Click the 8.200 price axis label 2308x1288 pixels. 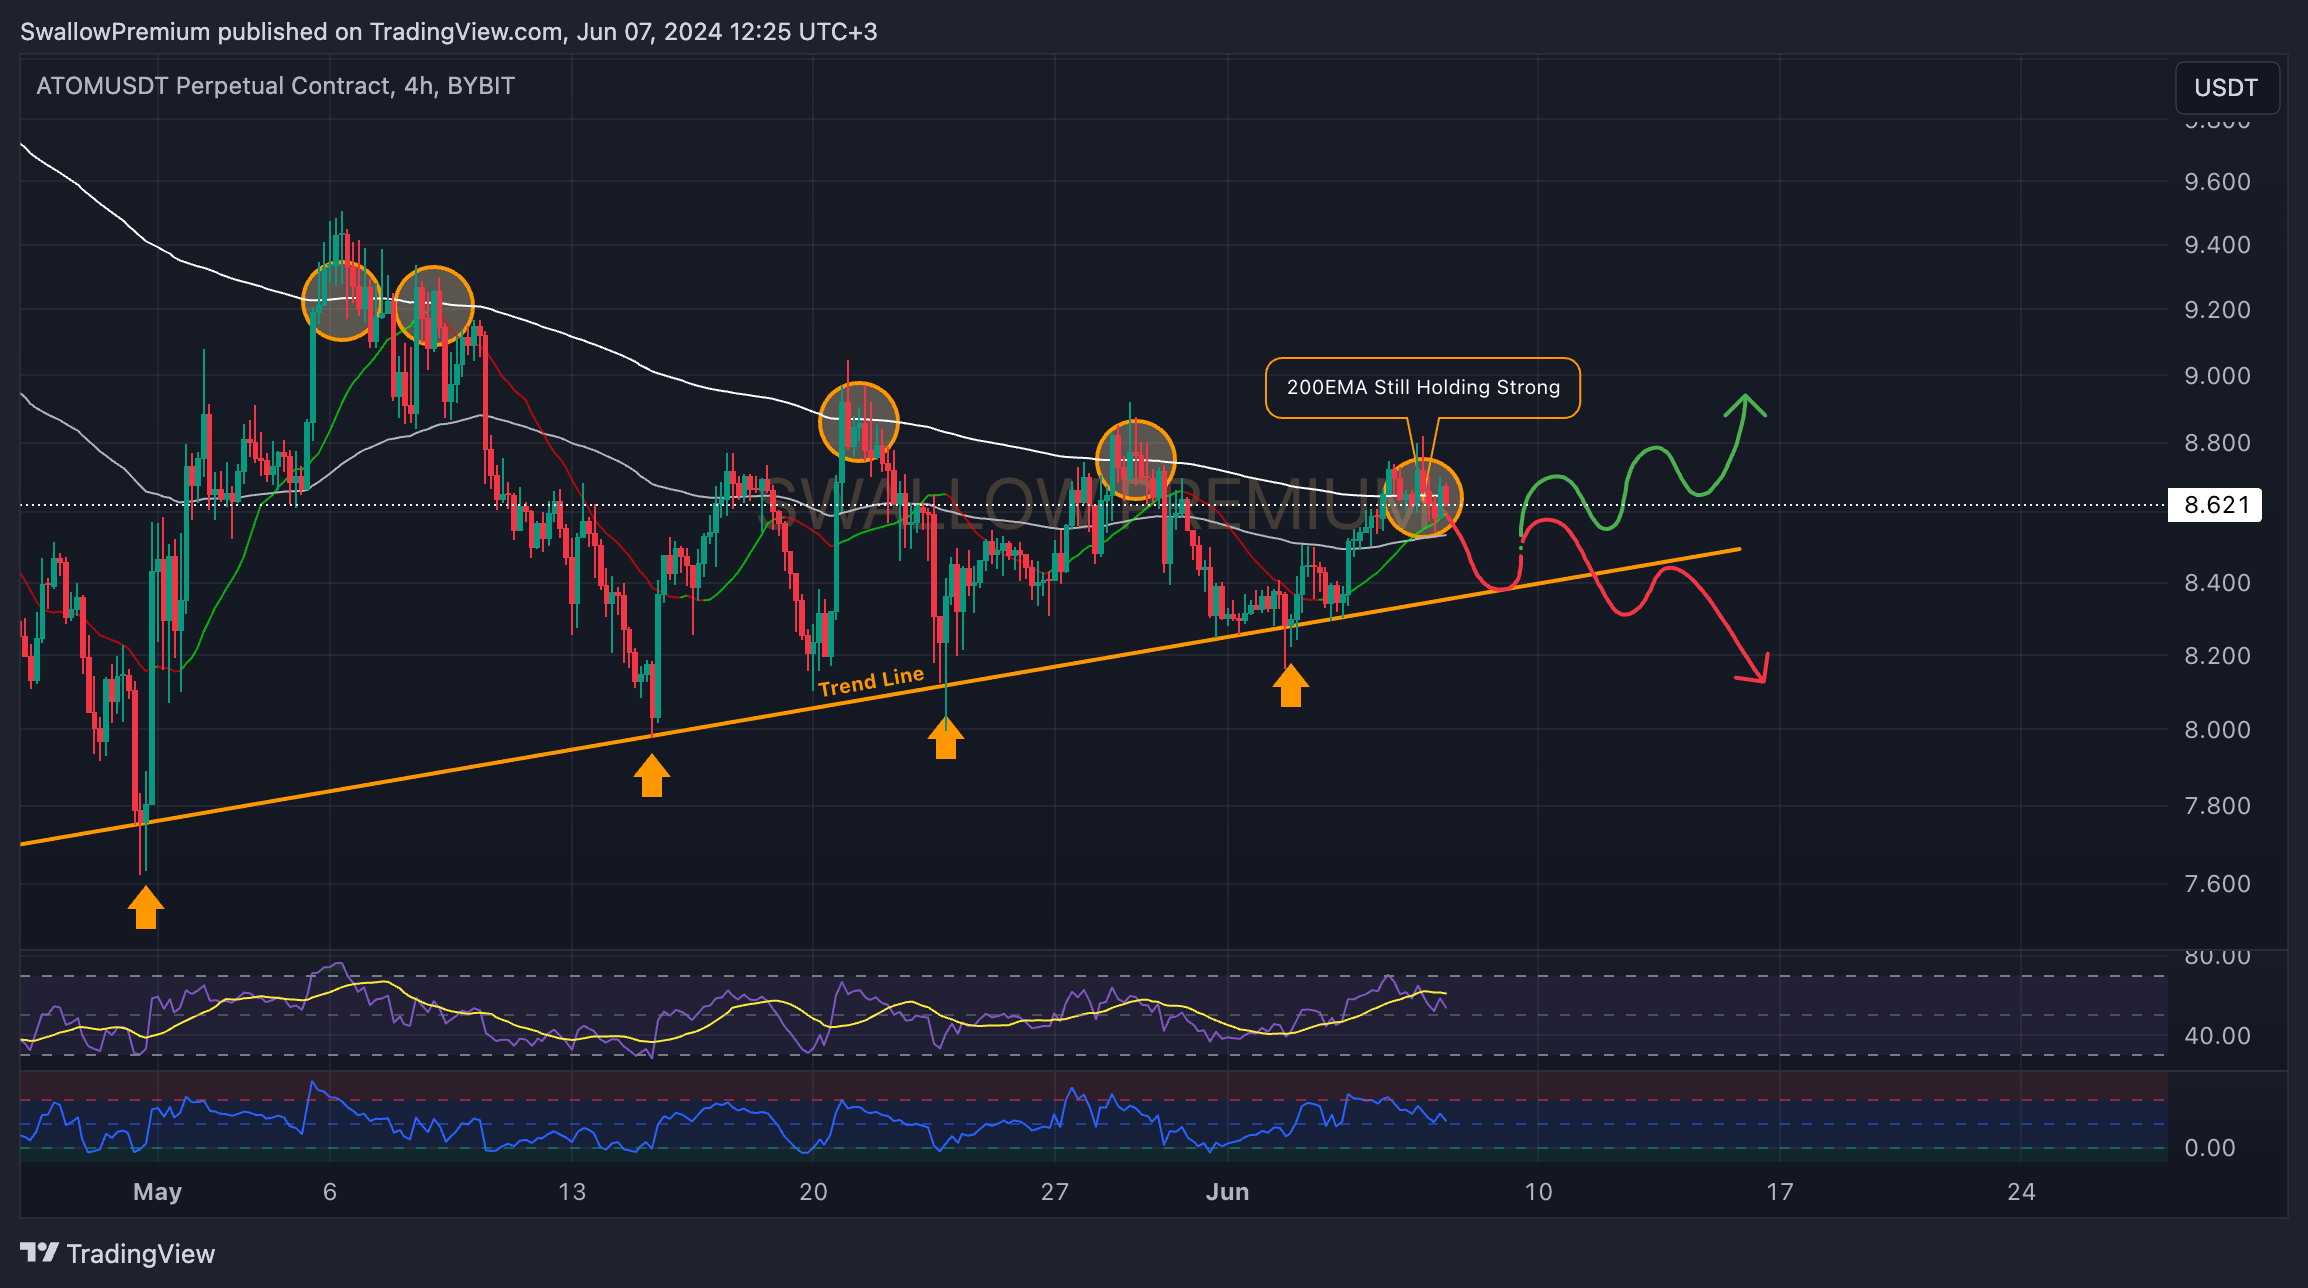[x=2217, y=656]
